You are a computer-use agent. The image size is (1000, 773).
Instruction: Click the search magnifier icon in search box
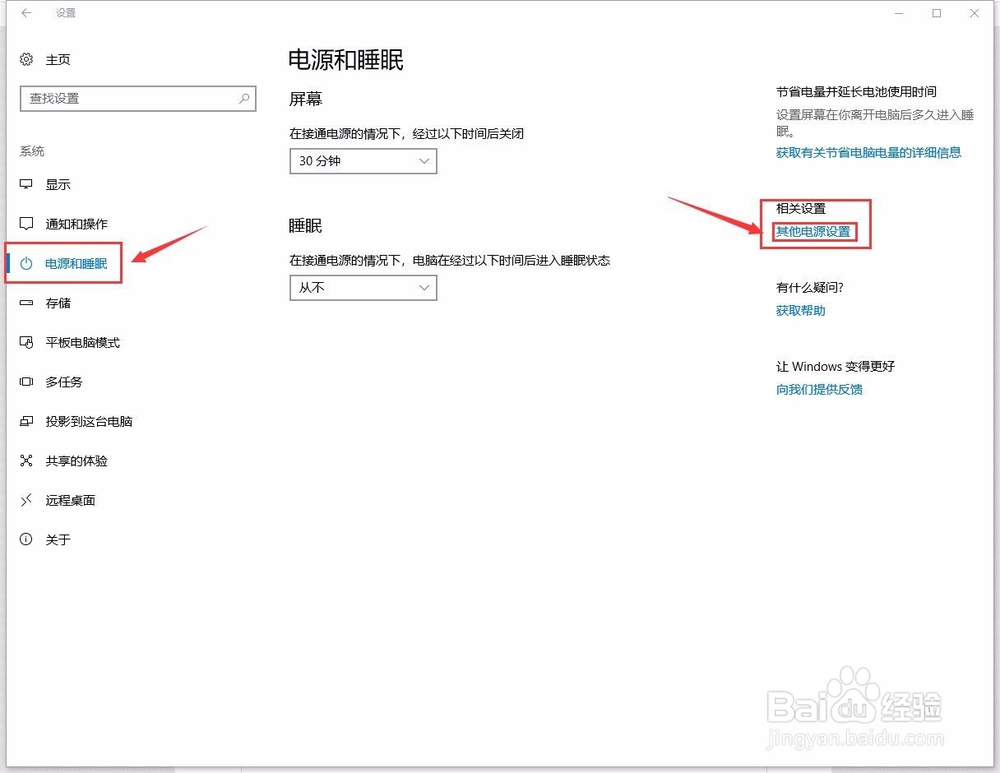pos(245,98)
